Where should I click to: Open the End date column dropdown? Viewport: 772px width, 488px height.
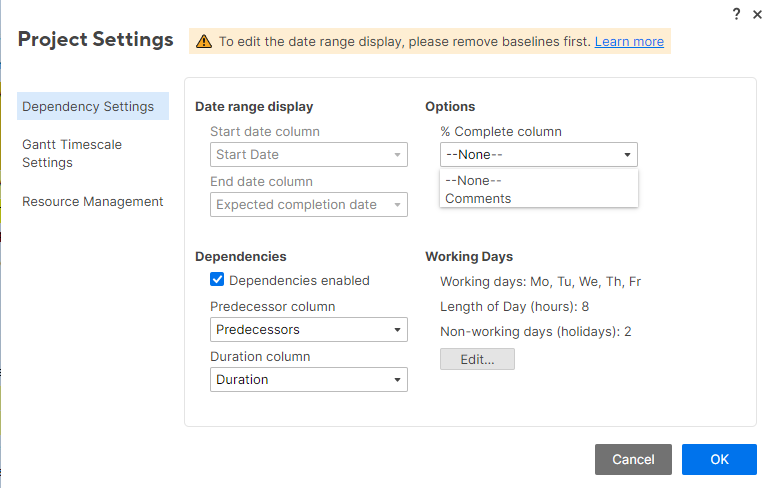click(x=309, y=205)
